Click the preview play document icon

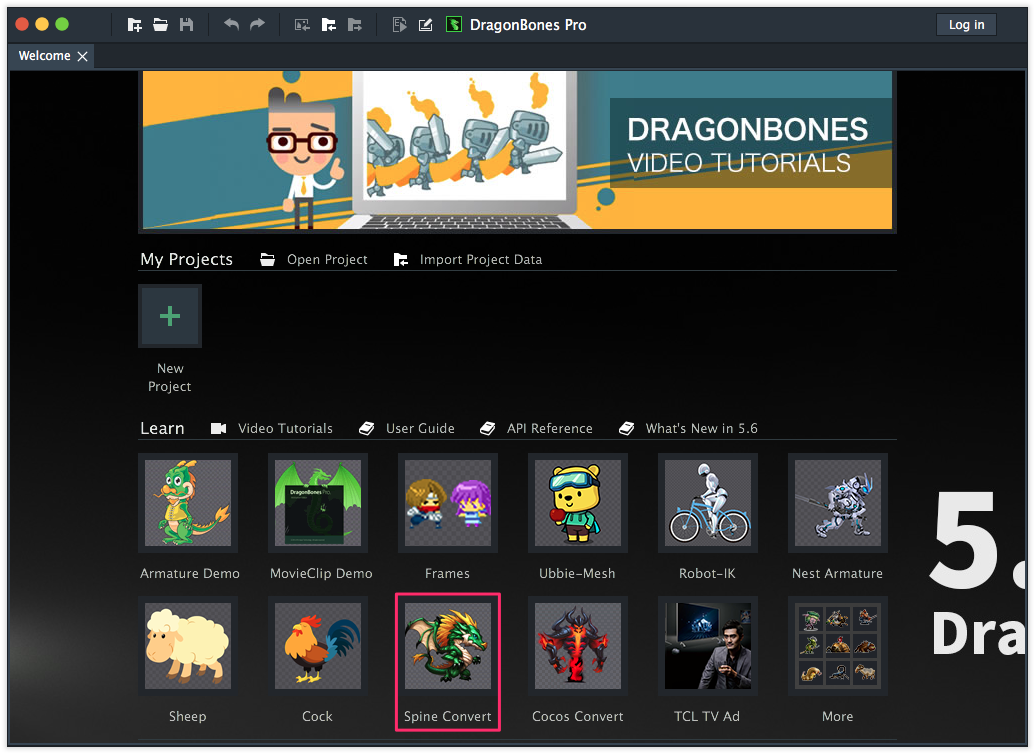point(399,25)
